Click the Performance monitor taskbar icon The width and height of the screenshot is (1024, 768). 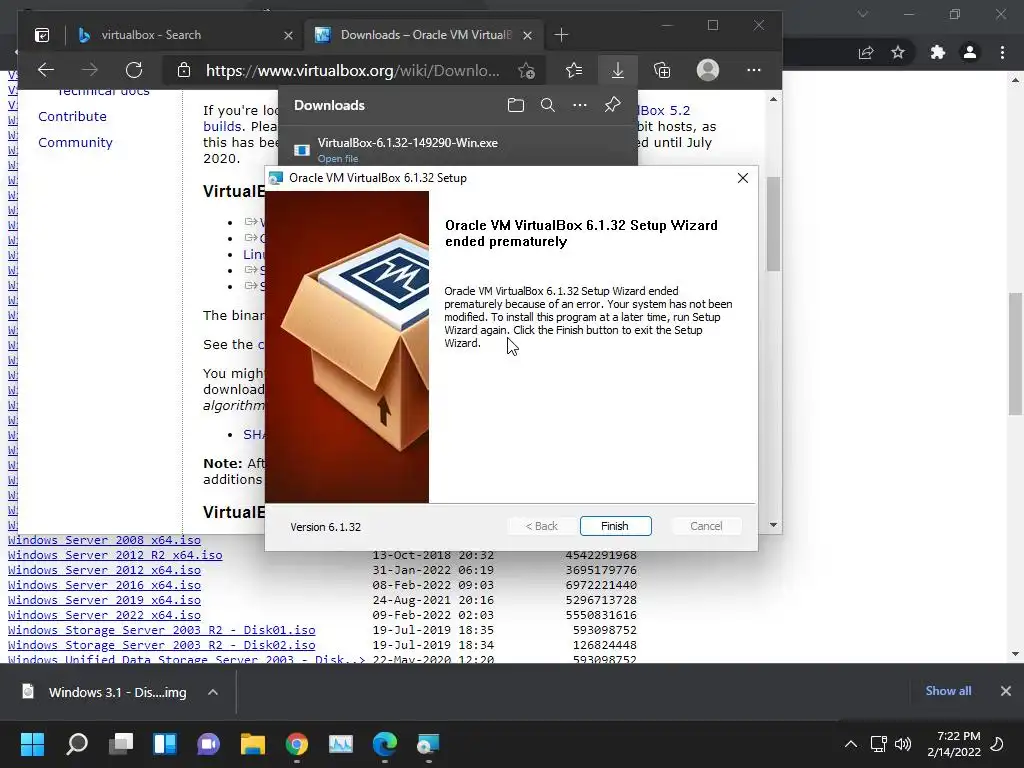coord(340,744)
